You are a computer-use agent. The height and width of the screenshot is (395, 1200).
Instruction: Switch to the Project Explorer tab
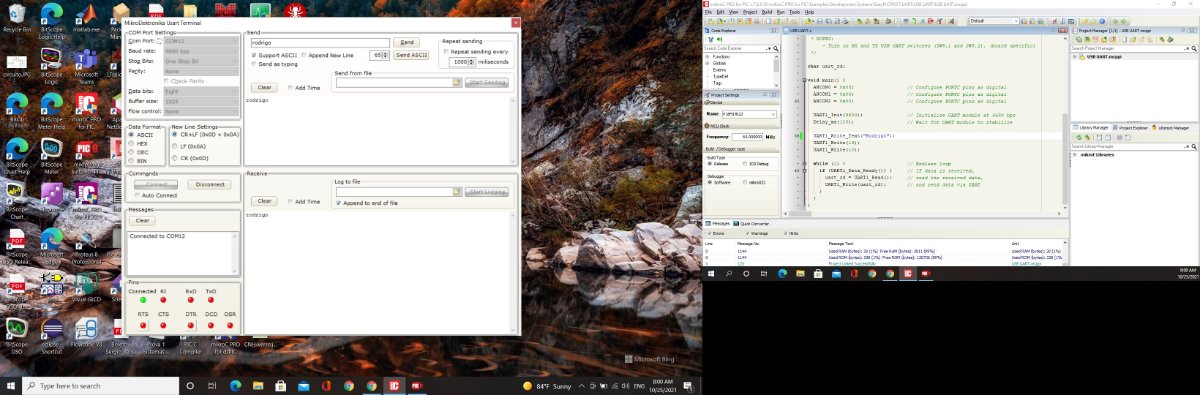pos(1130,128)
